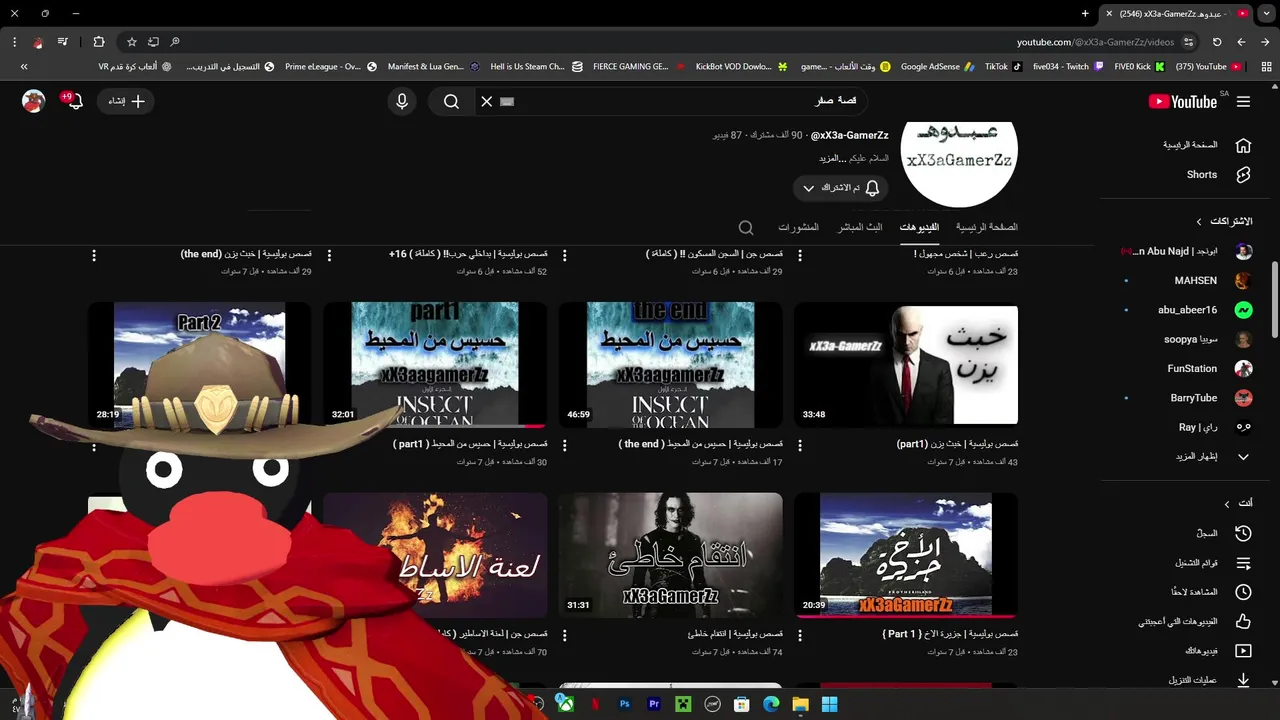
Task: Open 'قصص براسية | خبث يزن (part1)' title
Action: [957, 444]
